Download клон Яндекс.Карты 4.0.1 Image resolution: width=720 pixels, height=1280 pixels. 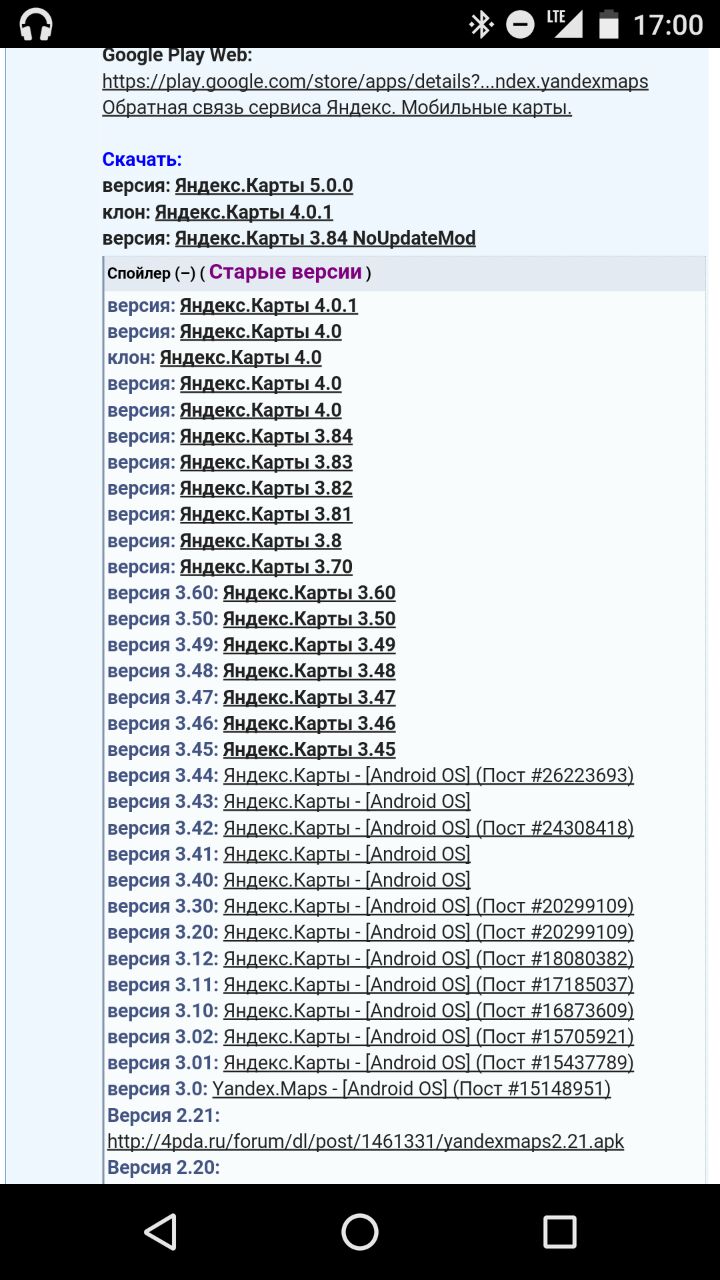(x=244, y=212)
